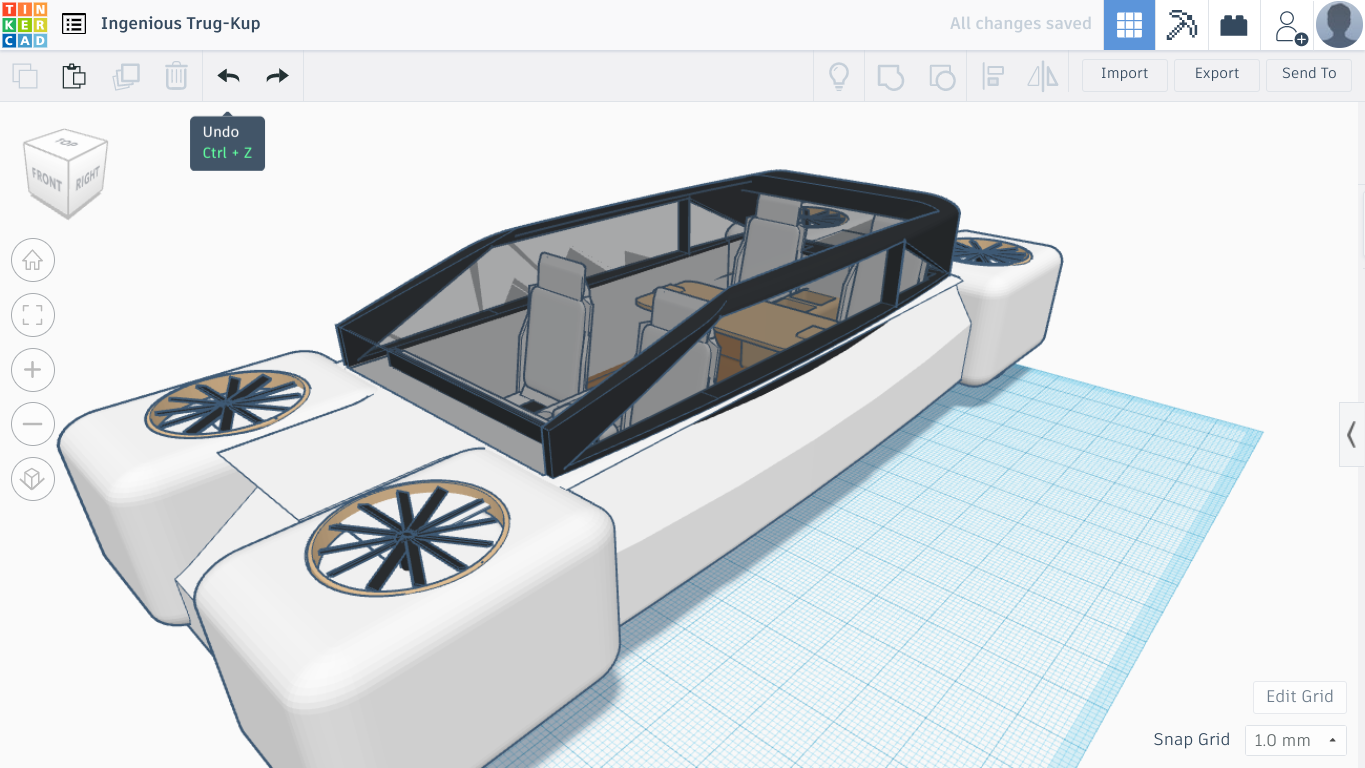The width and height of the screenshot is (1365, 768).
Task: Click the view cube's FRONT face
Action: [46, 181]
